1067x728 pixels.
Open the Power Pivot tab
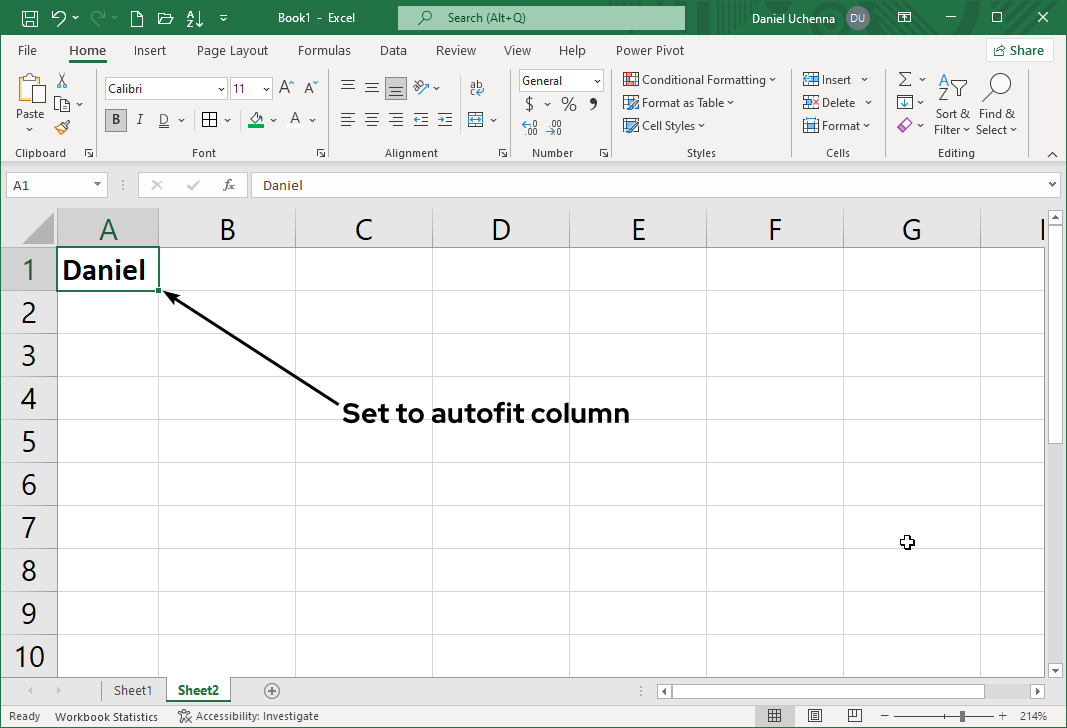(x=649, y=50)
